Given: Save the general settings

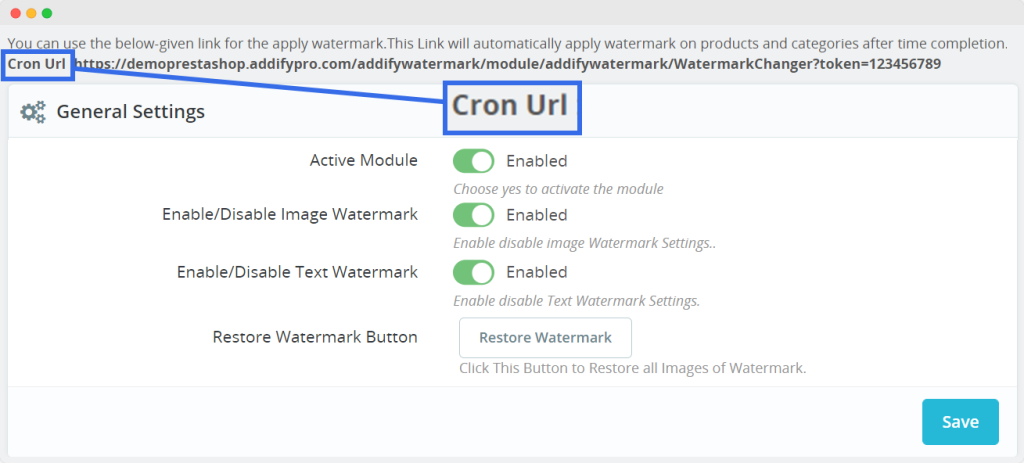Looking at the screenshot, I should (x=960, y=422).
